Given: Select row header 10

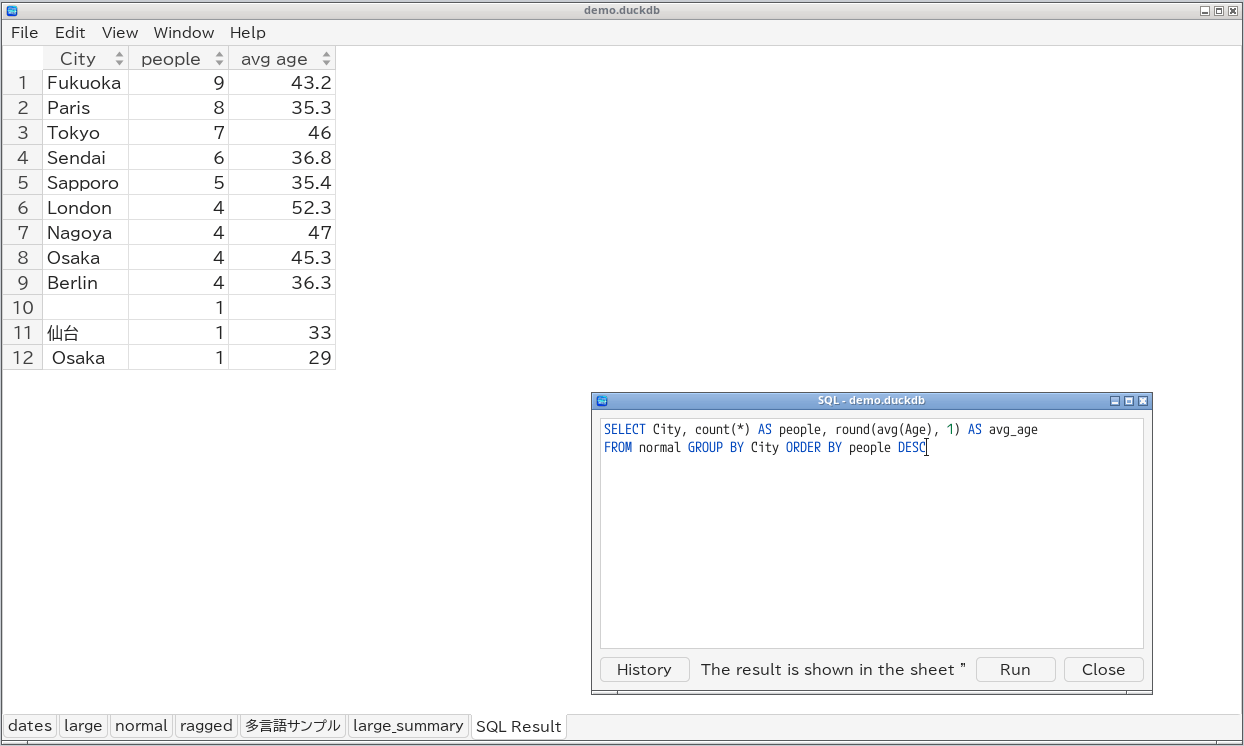Looking at the screenshot, I should (22, 308).
